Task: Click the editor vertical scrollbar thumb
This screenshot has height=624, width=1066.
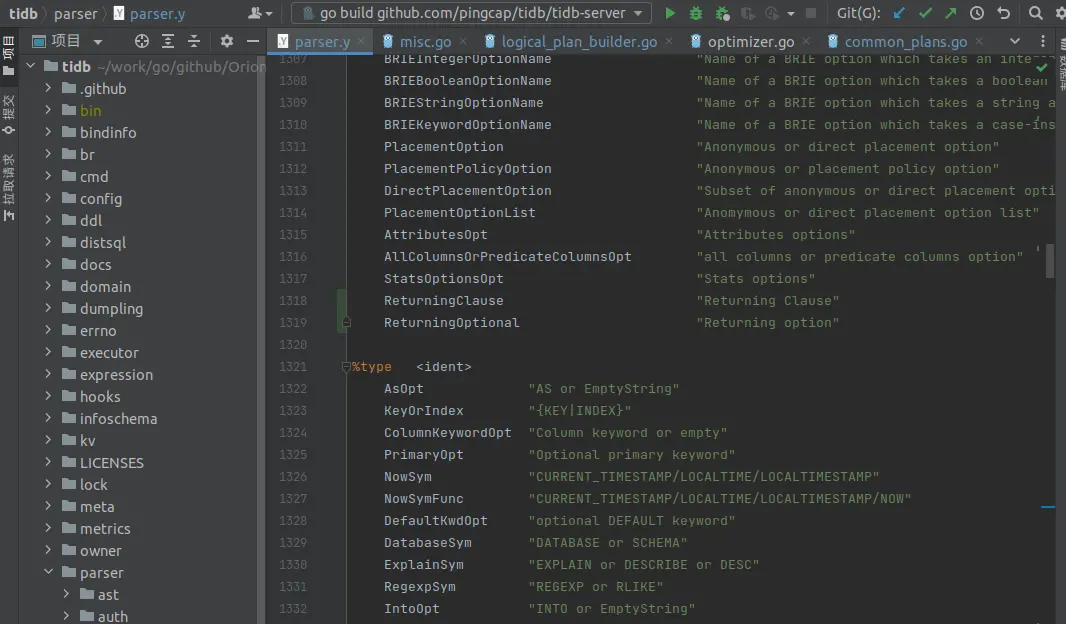Action: (x=1050, y=261)
